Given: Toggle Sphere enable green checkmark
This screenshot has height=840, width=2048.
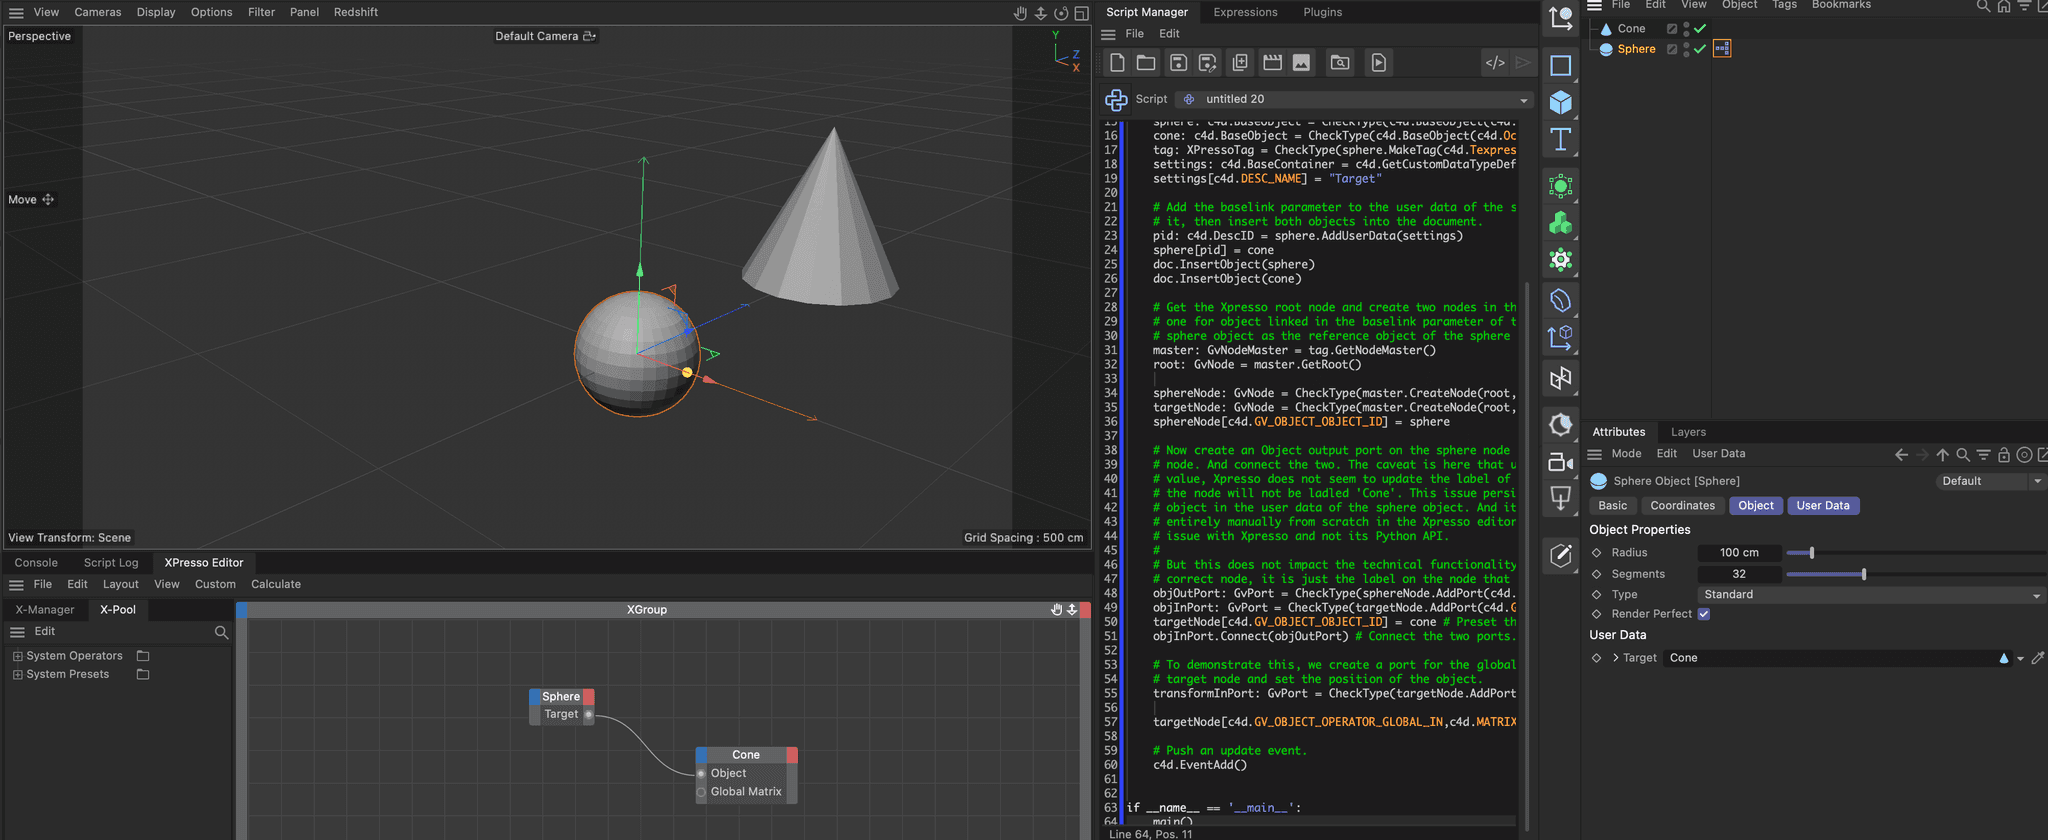Looking at the screenshot, I should tap(1700, 49).
